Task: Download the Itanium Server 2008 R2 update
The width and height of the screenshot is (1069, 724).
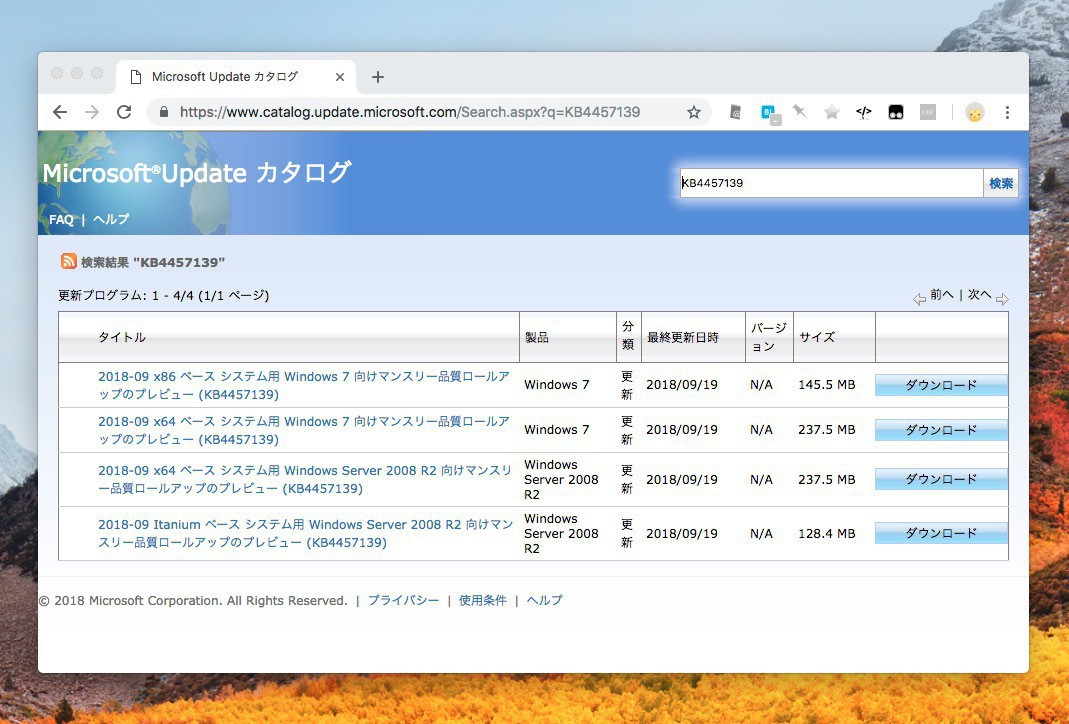Action: (940, 533)
